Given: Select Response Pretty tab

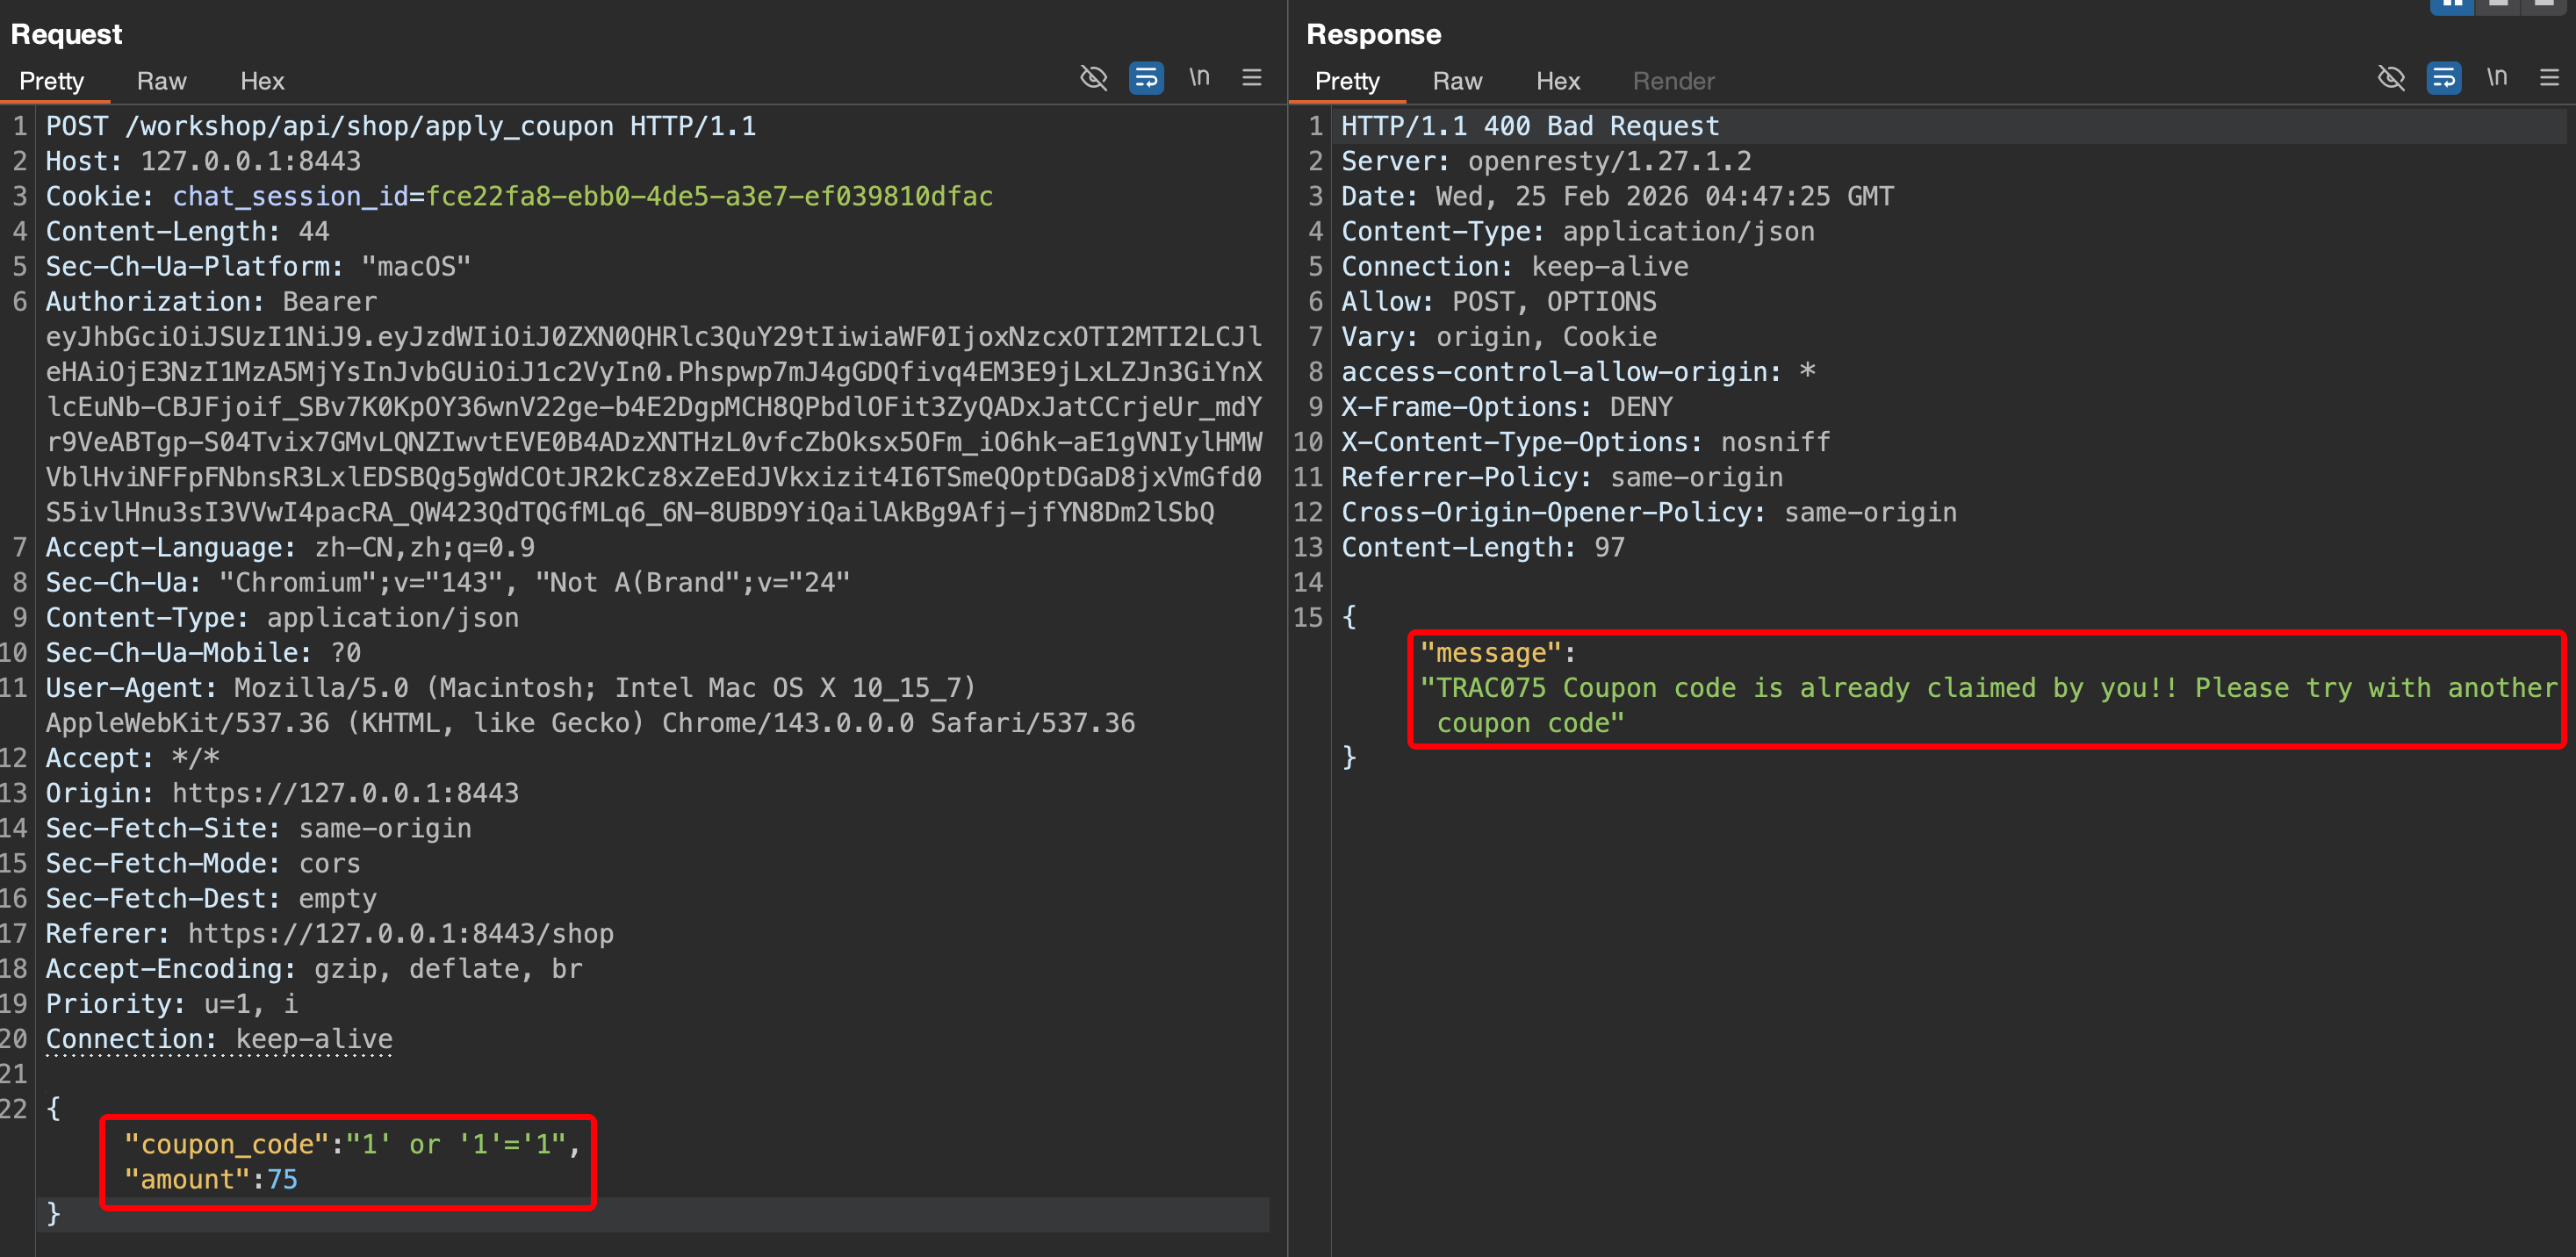Looking at the screenshot, I should click(x=1346, y=81).
